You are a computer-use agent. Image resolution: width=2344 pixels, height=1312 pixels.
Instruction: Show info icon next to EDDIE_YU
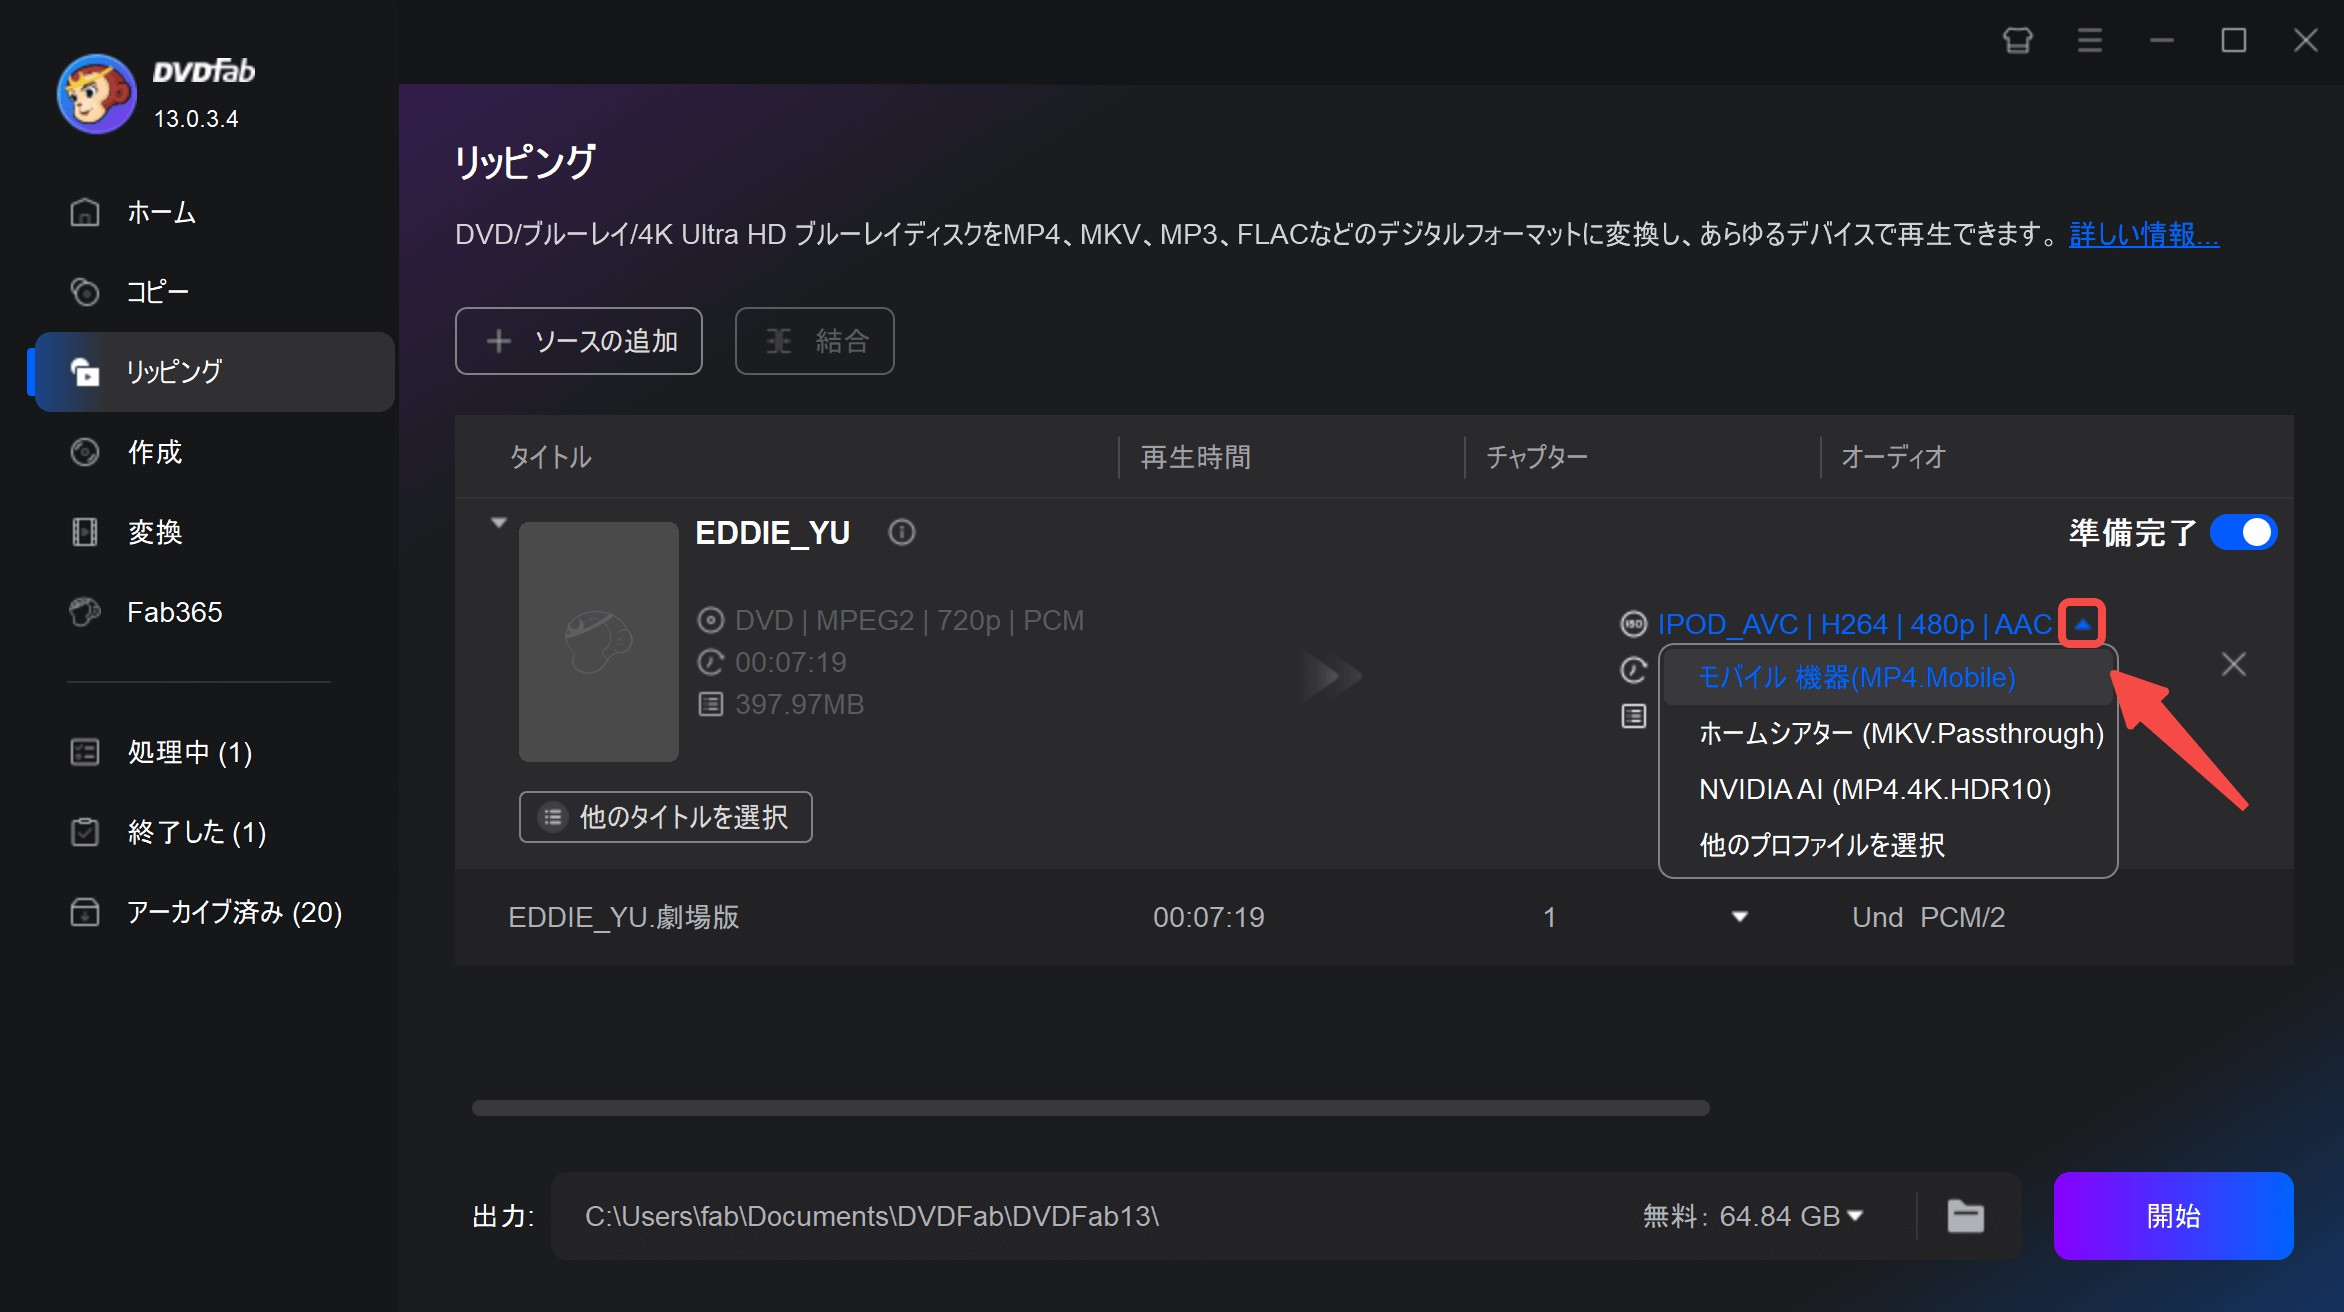tap(902, 532)
